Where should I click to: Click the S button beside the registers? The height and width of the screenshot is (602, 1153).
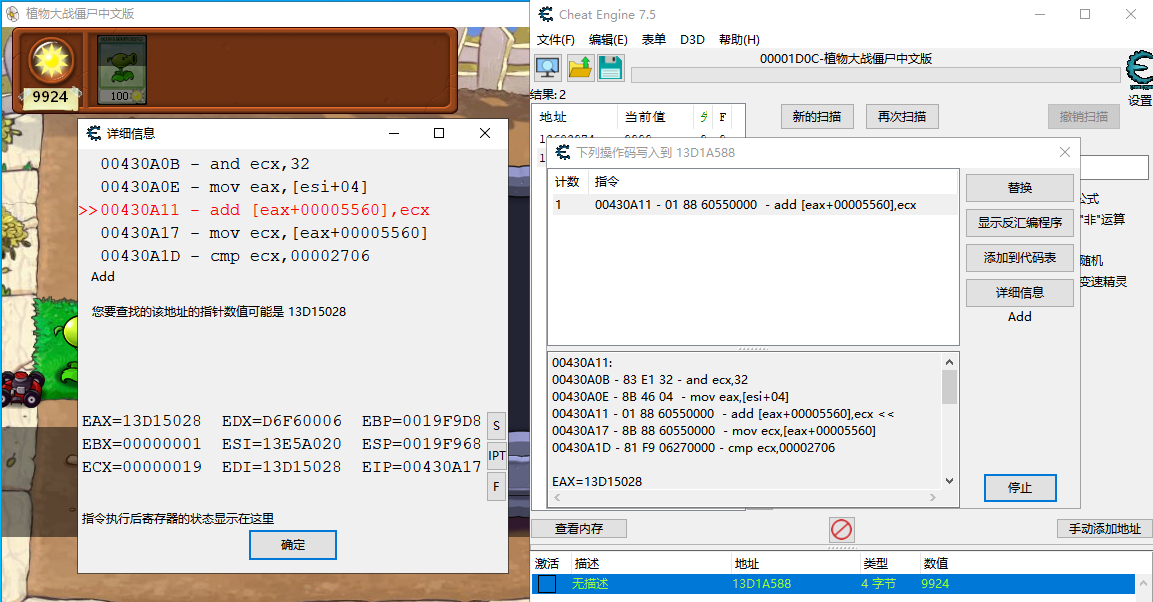tap(496, 426)
